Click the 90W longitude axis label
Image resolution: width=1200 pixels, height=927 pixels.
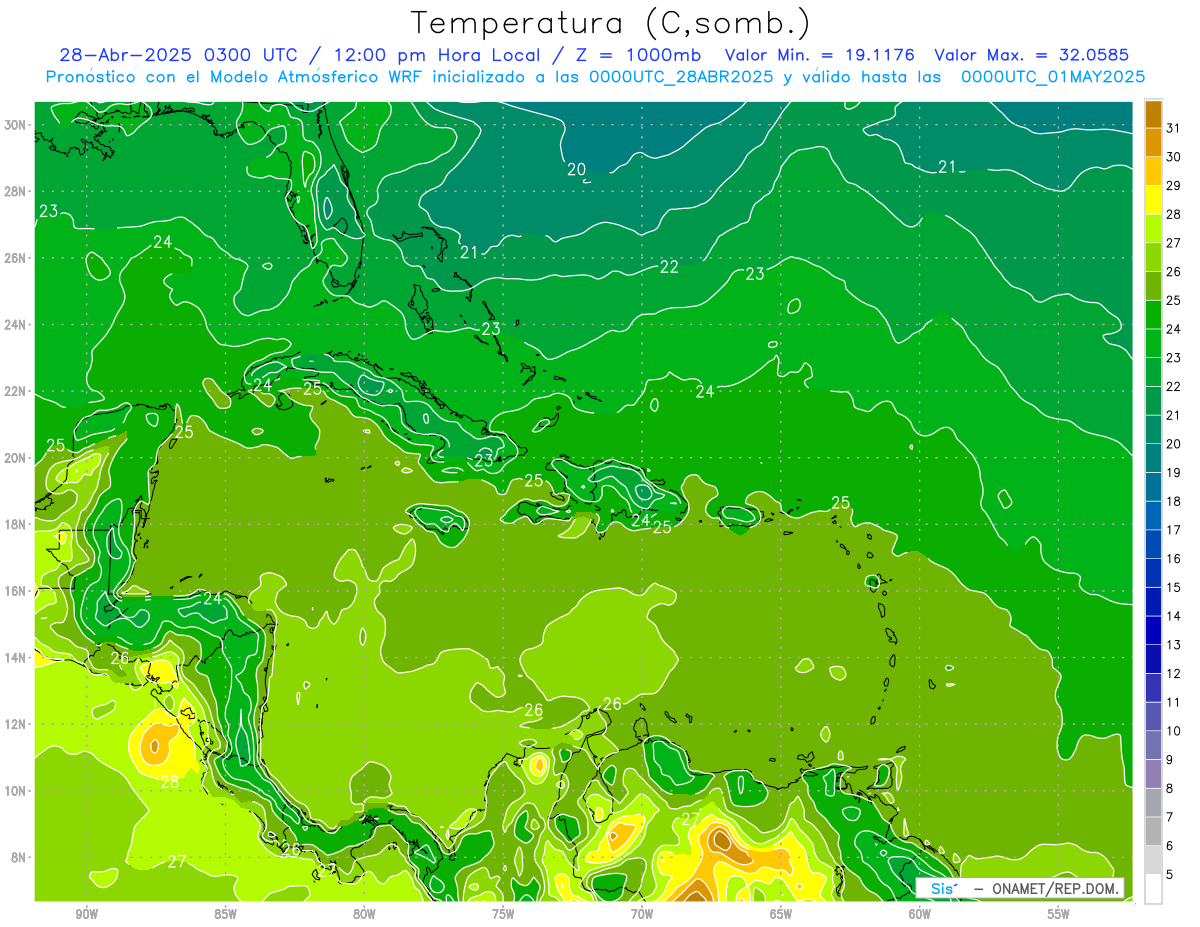pos(87,914)
